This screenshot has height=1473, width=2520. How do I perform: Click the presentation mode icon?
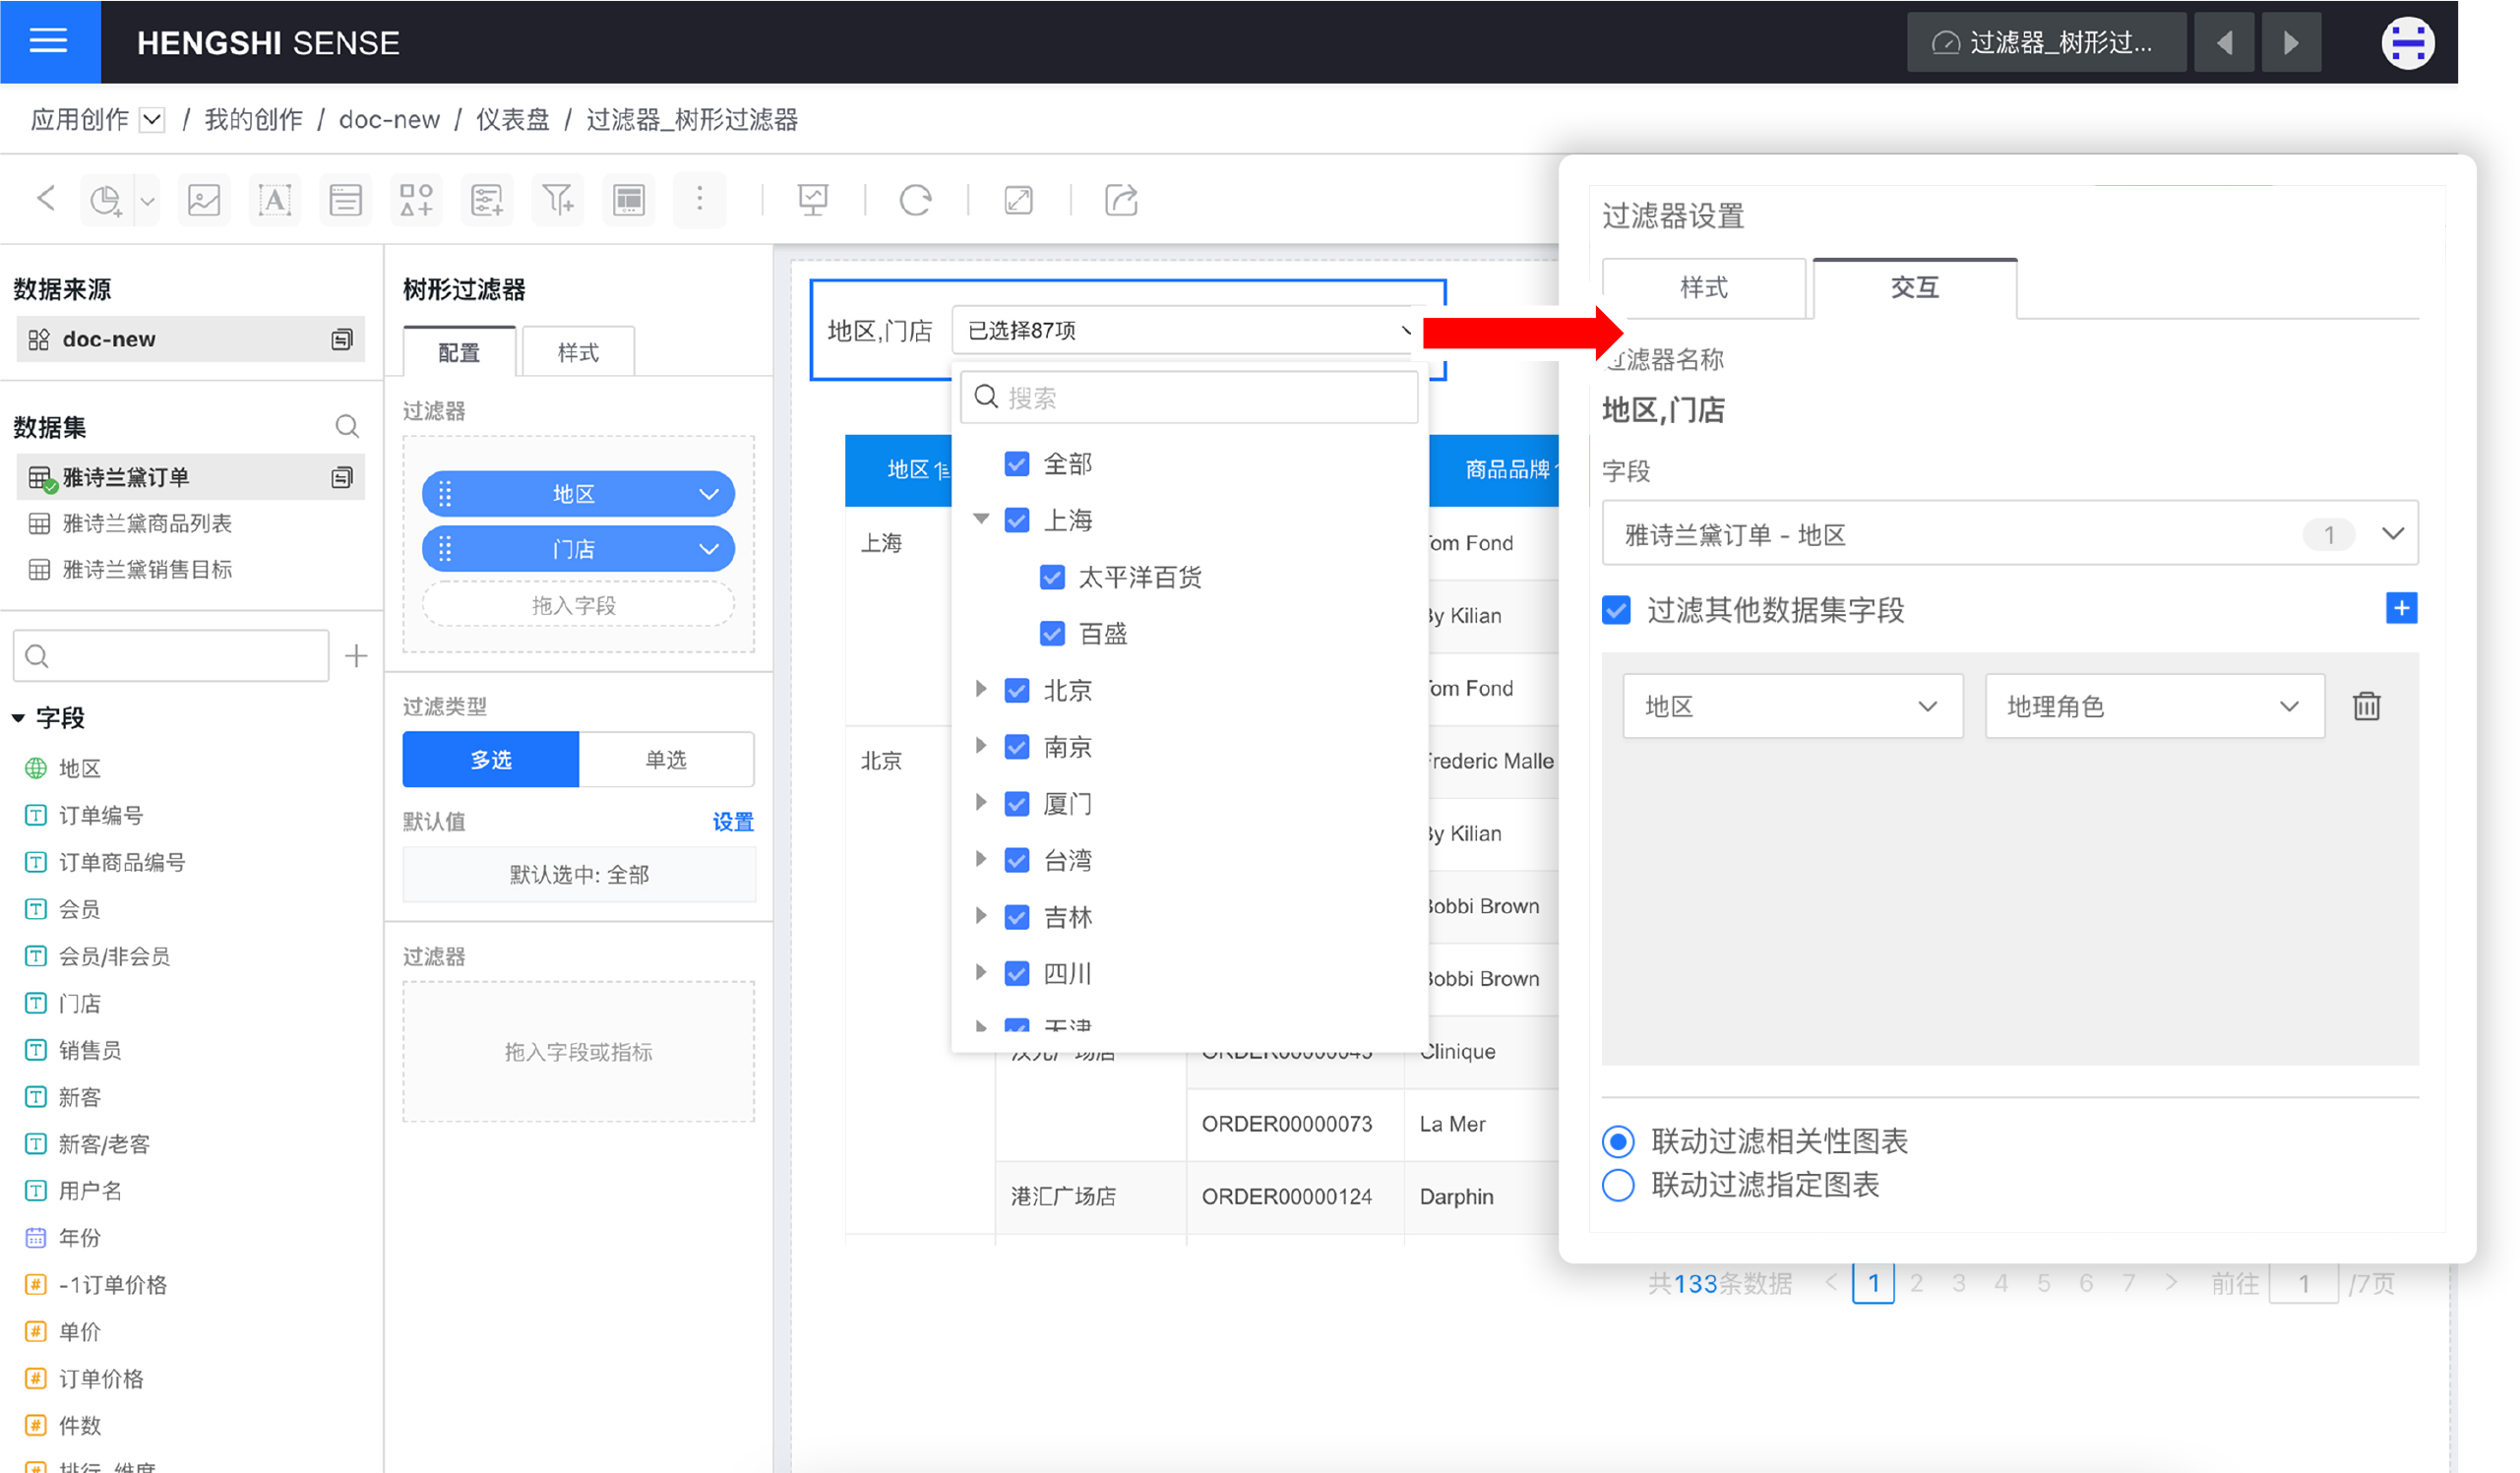[813, 200]
